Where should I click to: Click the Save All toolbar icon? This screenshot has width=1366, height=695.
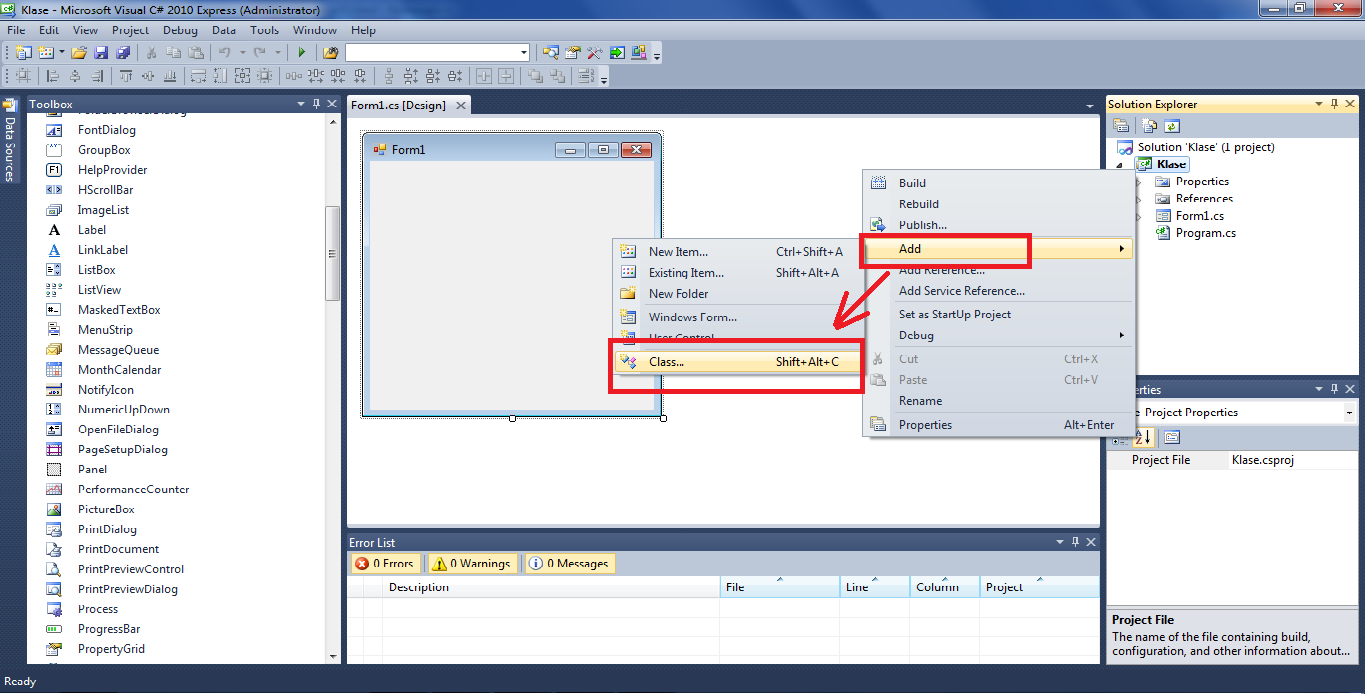coord(123,52)
